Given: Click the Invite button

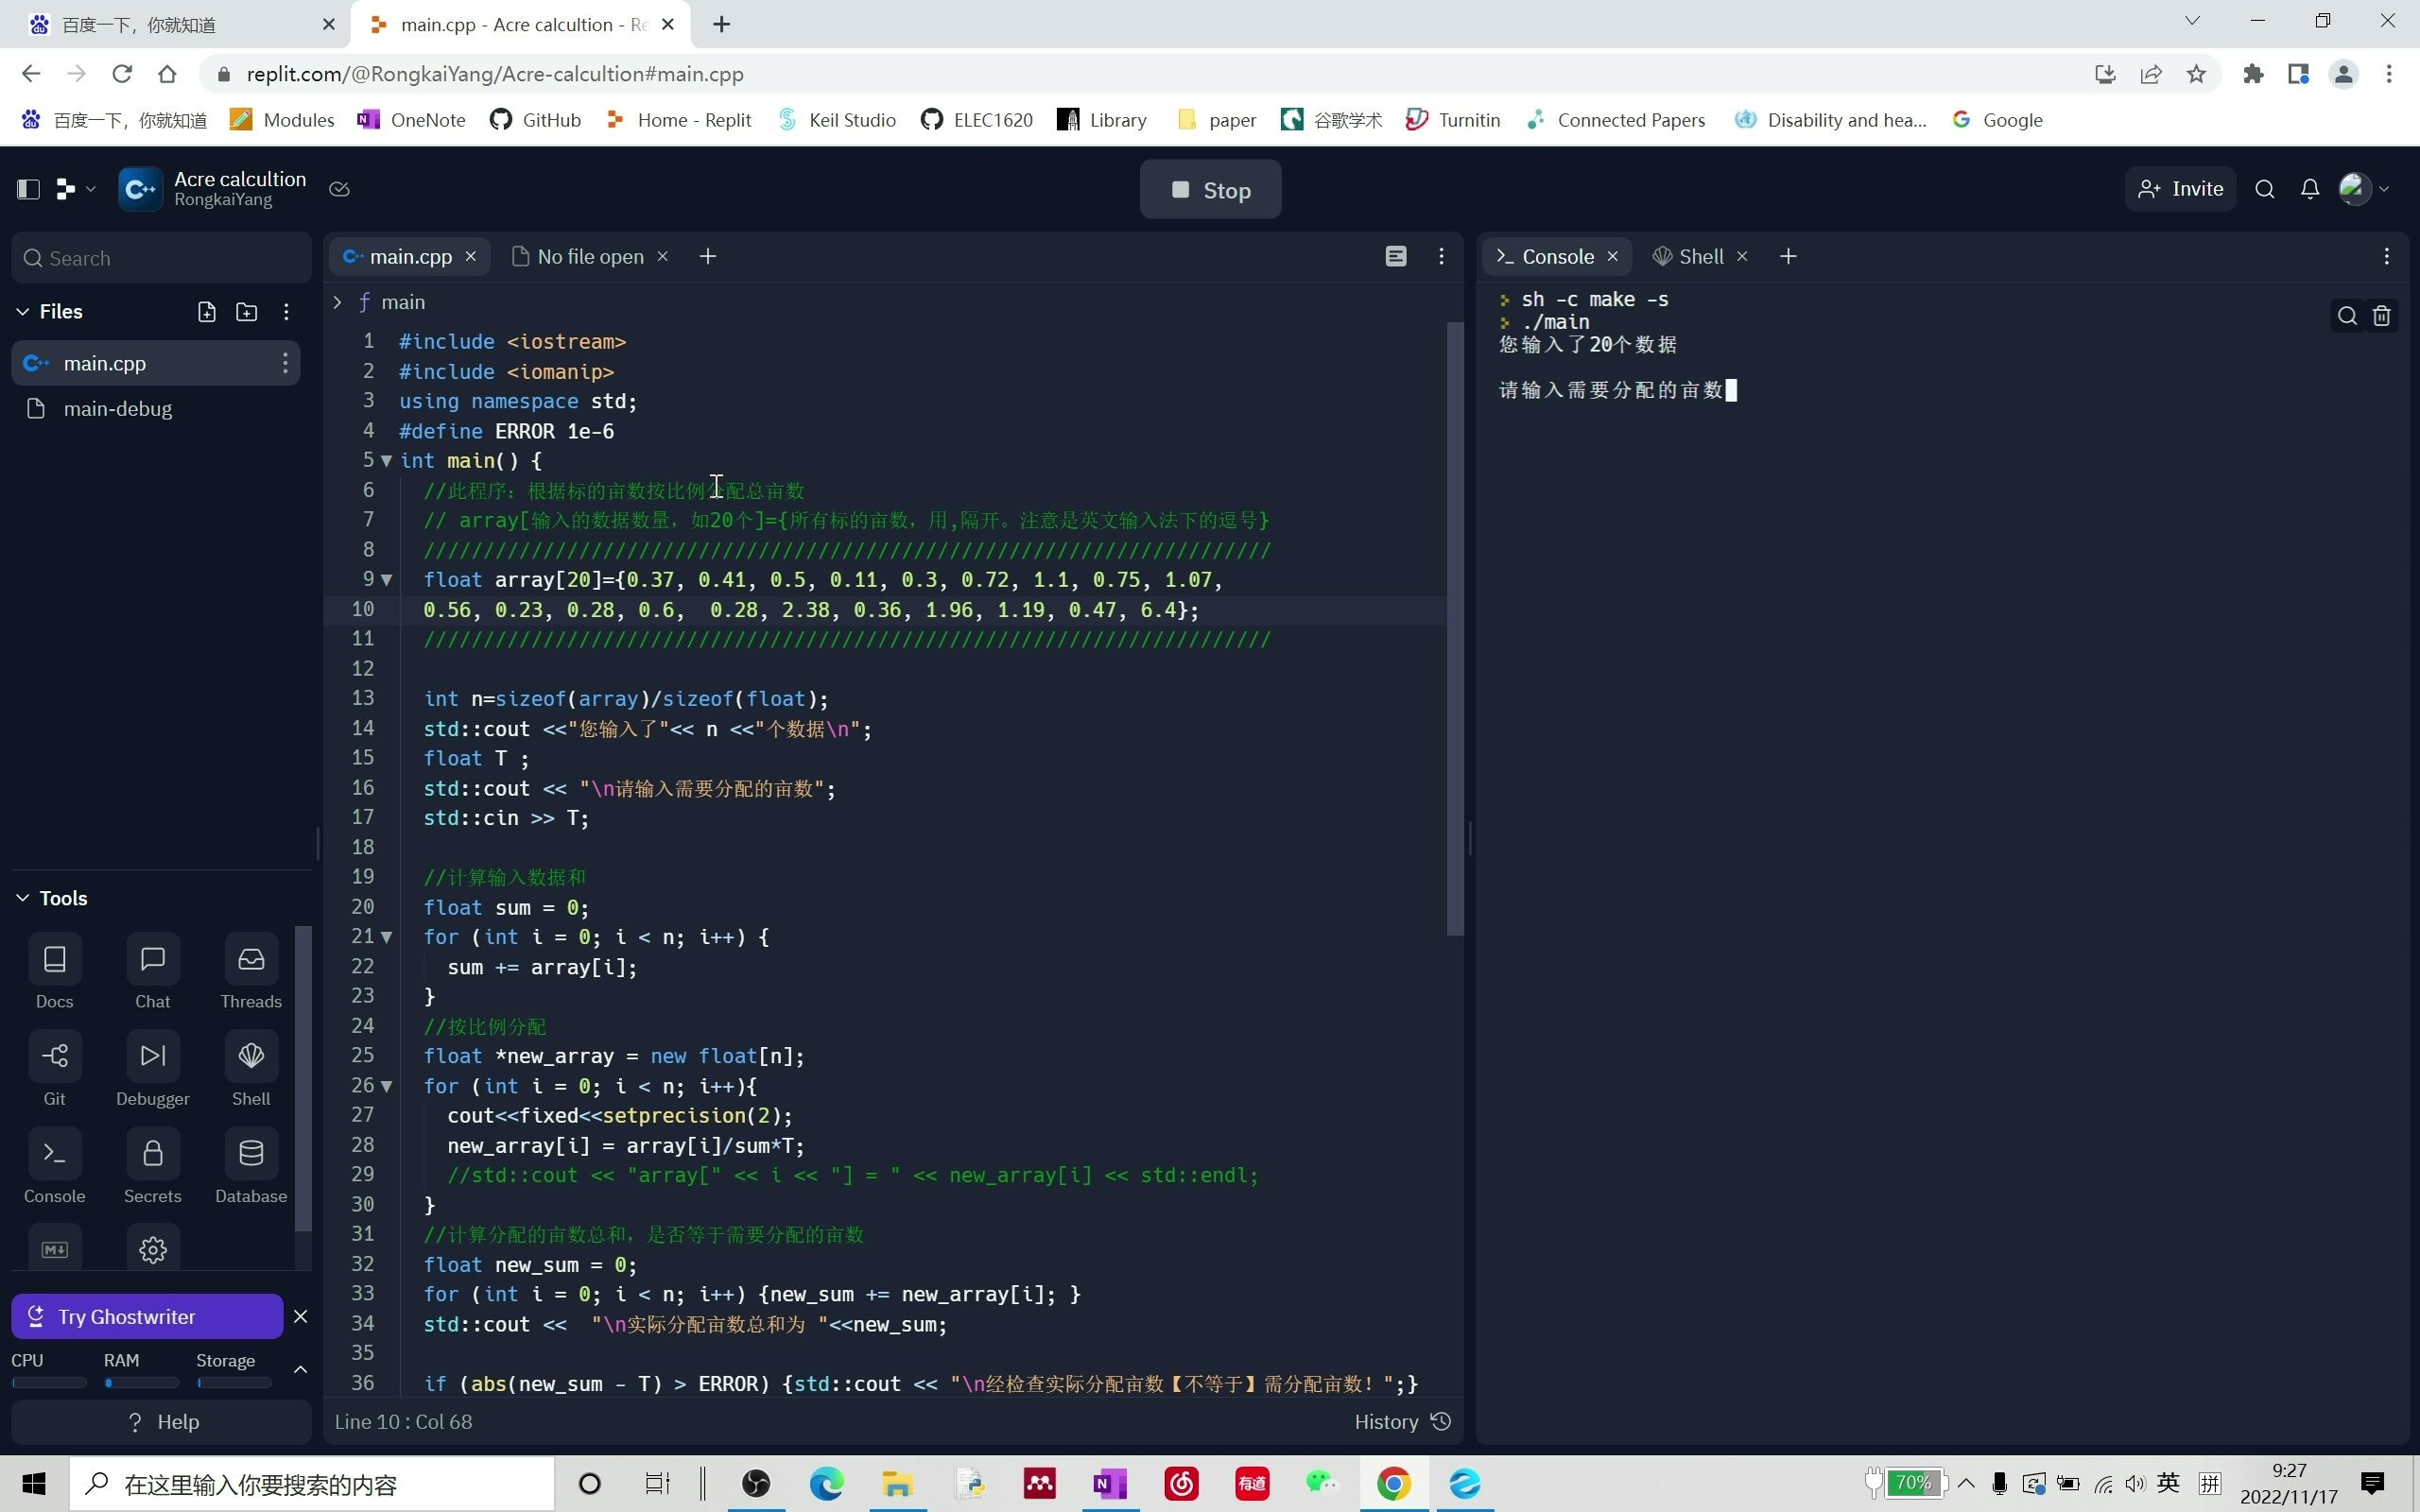Looking at the screenshot, I should 2180,190.
